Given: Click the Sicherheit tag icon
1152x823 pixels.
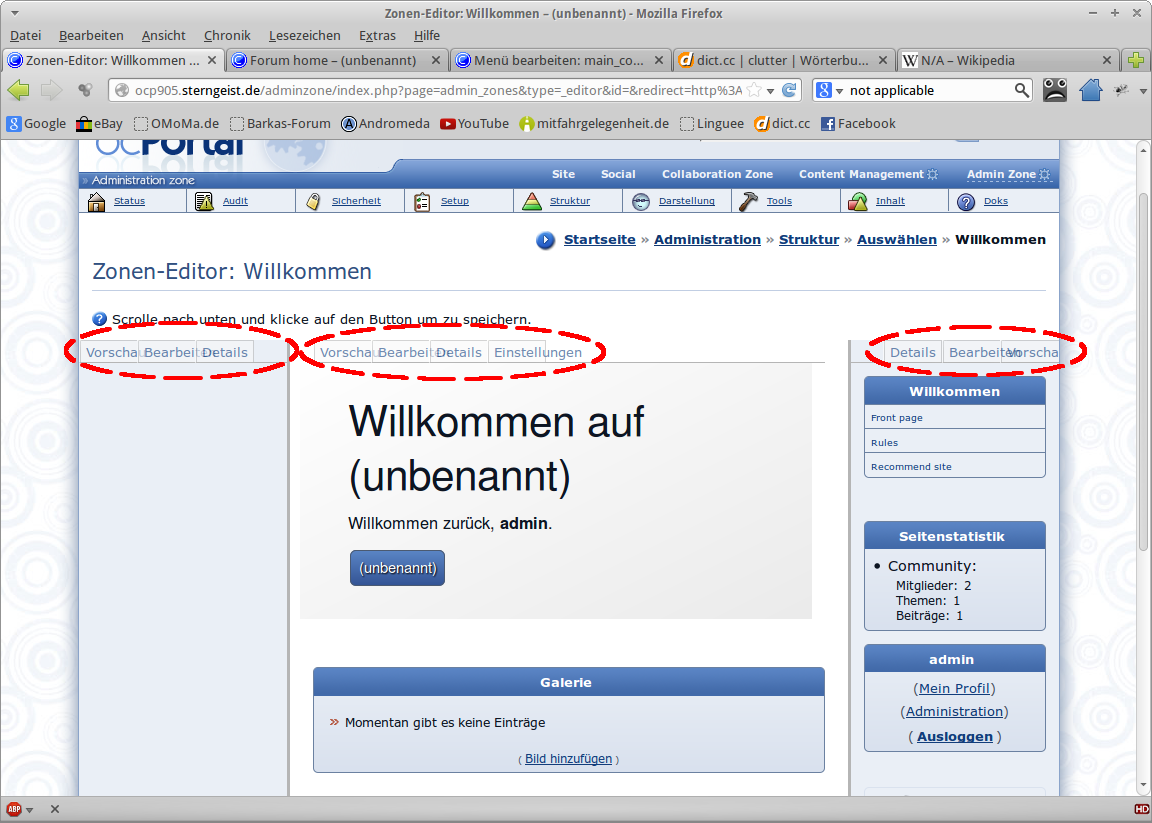Looking at the screenshot, I should (x=314, y=201).
